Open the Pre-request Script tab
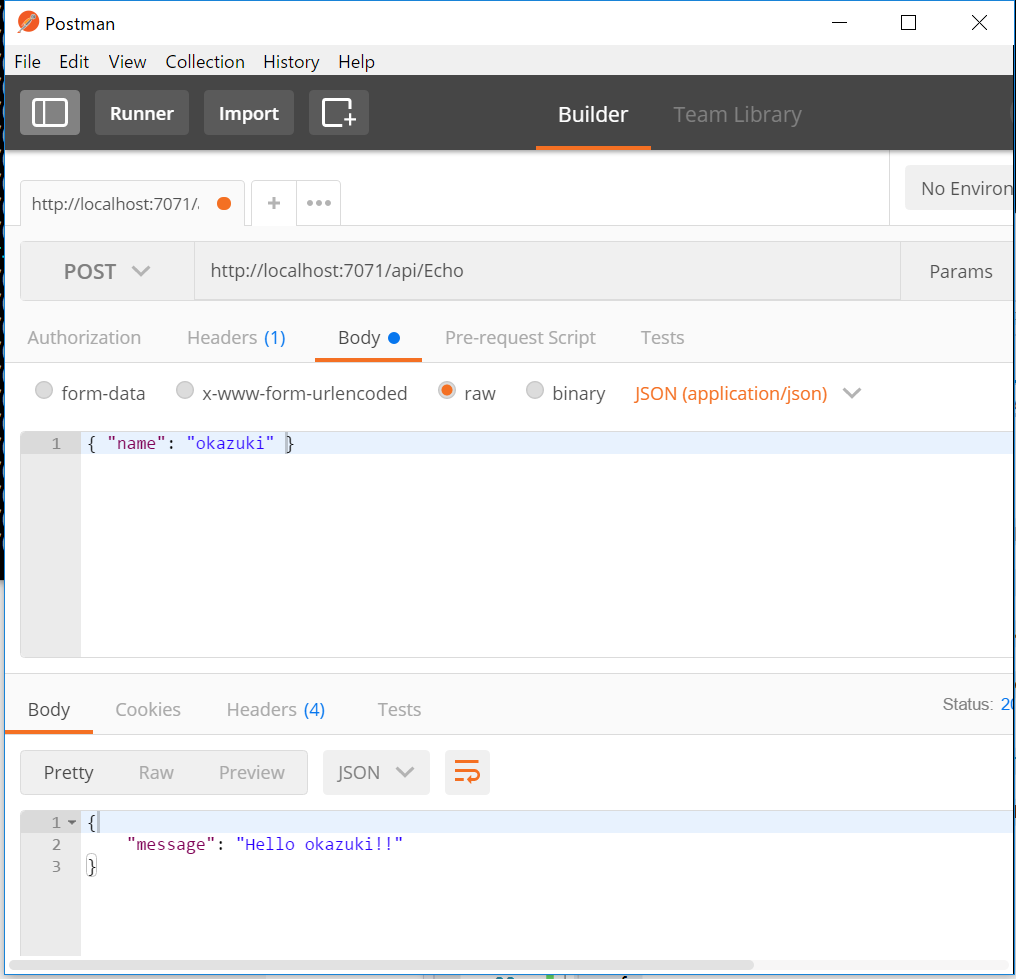The width and height of the screenshot is (1016, 979). click(520, 338)
